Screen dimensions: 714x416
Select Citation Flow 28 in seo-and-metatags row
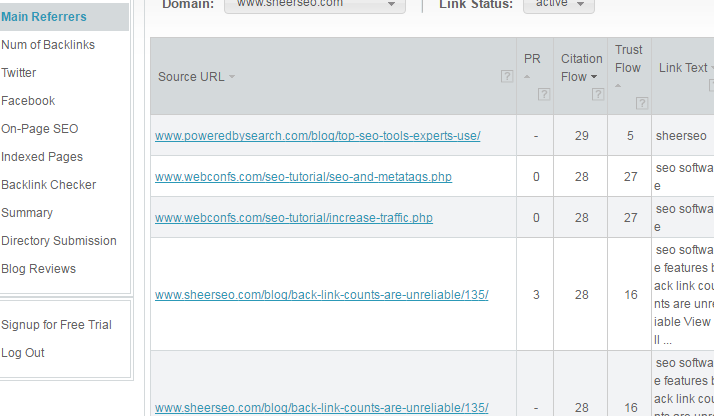(x=581, y=177)
